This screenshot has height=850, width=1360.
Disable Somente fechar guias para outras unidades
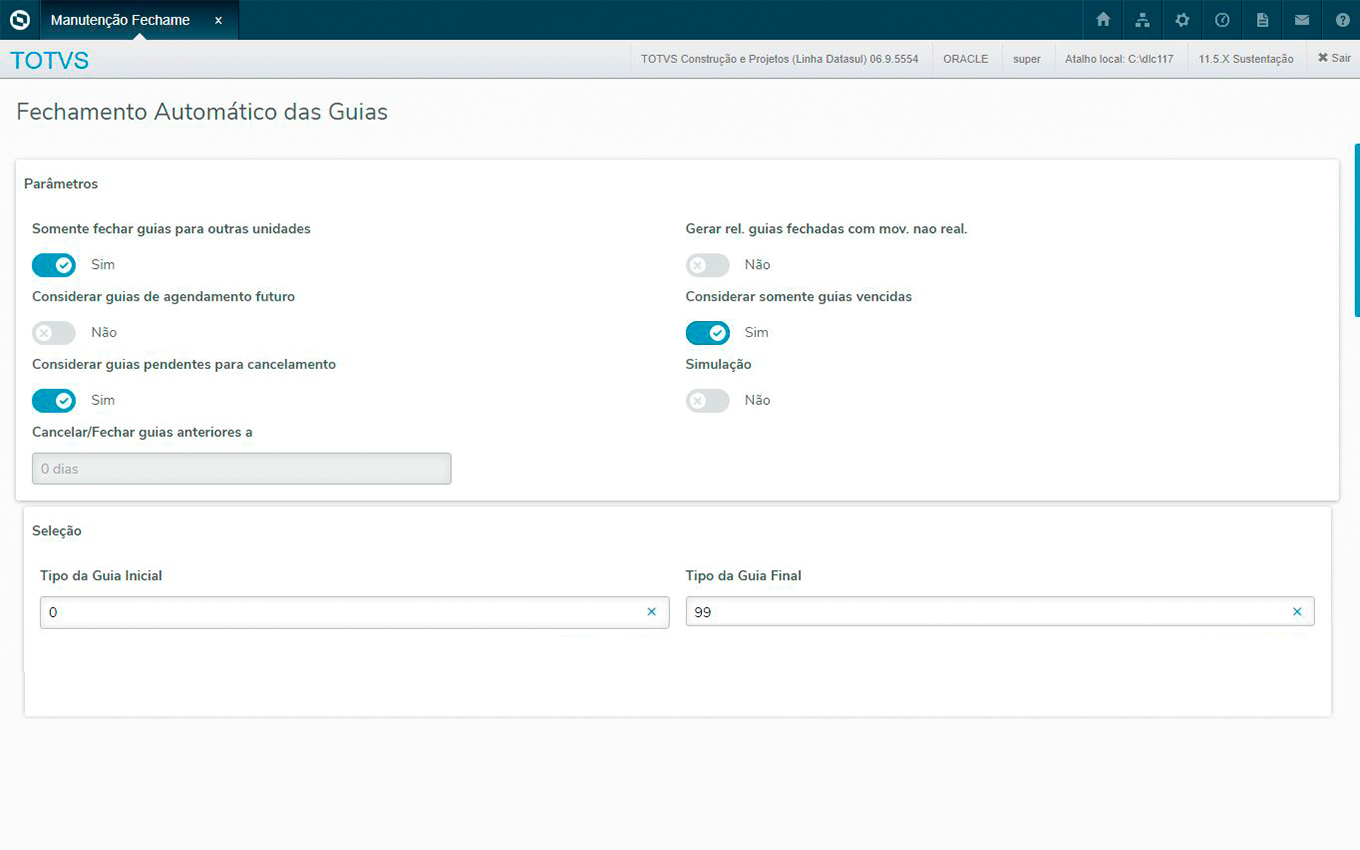click(54, 265)
